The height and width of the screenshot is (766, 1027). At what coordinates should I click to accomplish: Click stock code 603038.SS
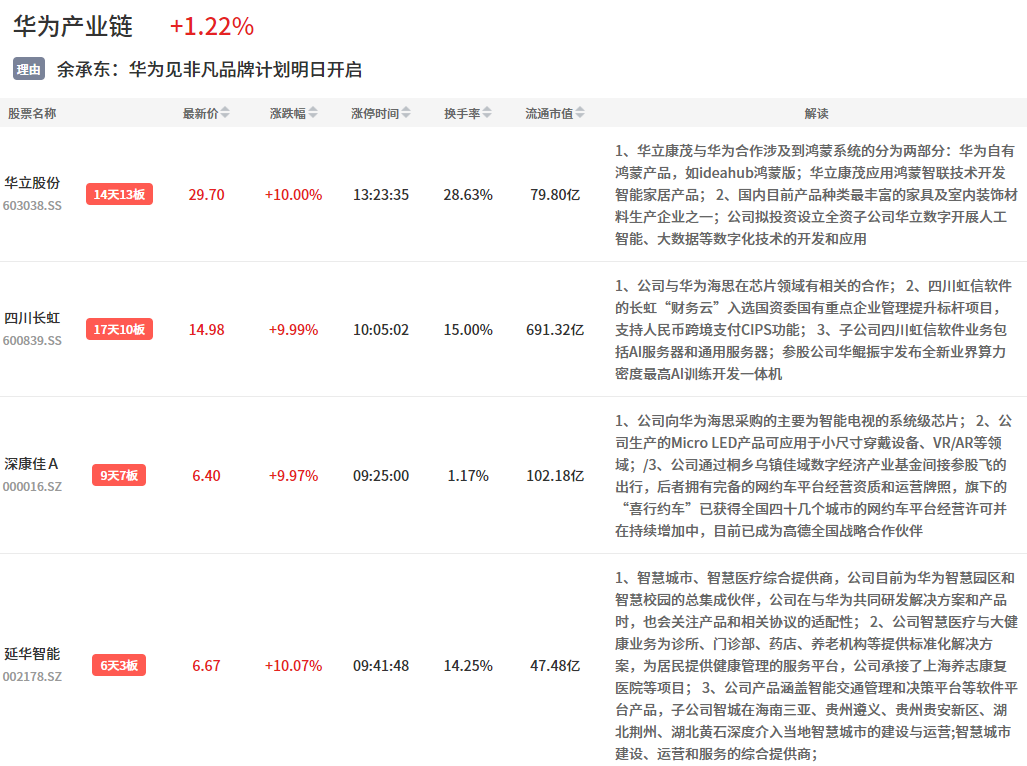pyautogui.click(x=32, y=205)
